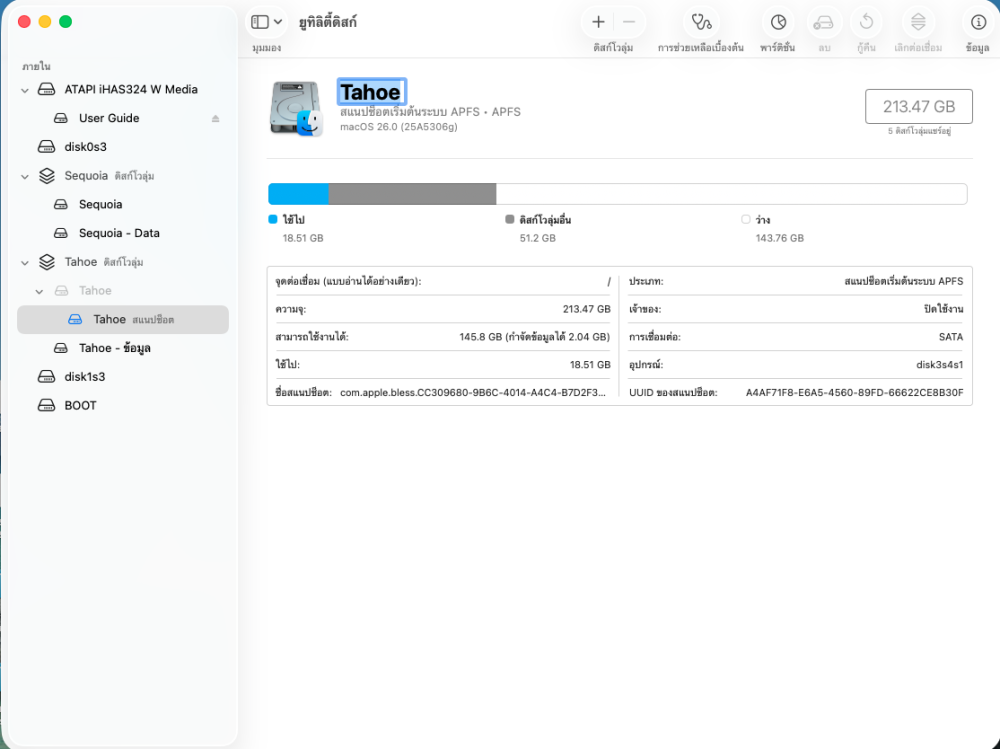The image size is (1000, 749).
Task: Click the Unmount toolbar icon
Action: (x=918, y=22)
